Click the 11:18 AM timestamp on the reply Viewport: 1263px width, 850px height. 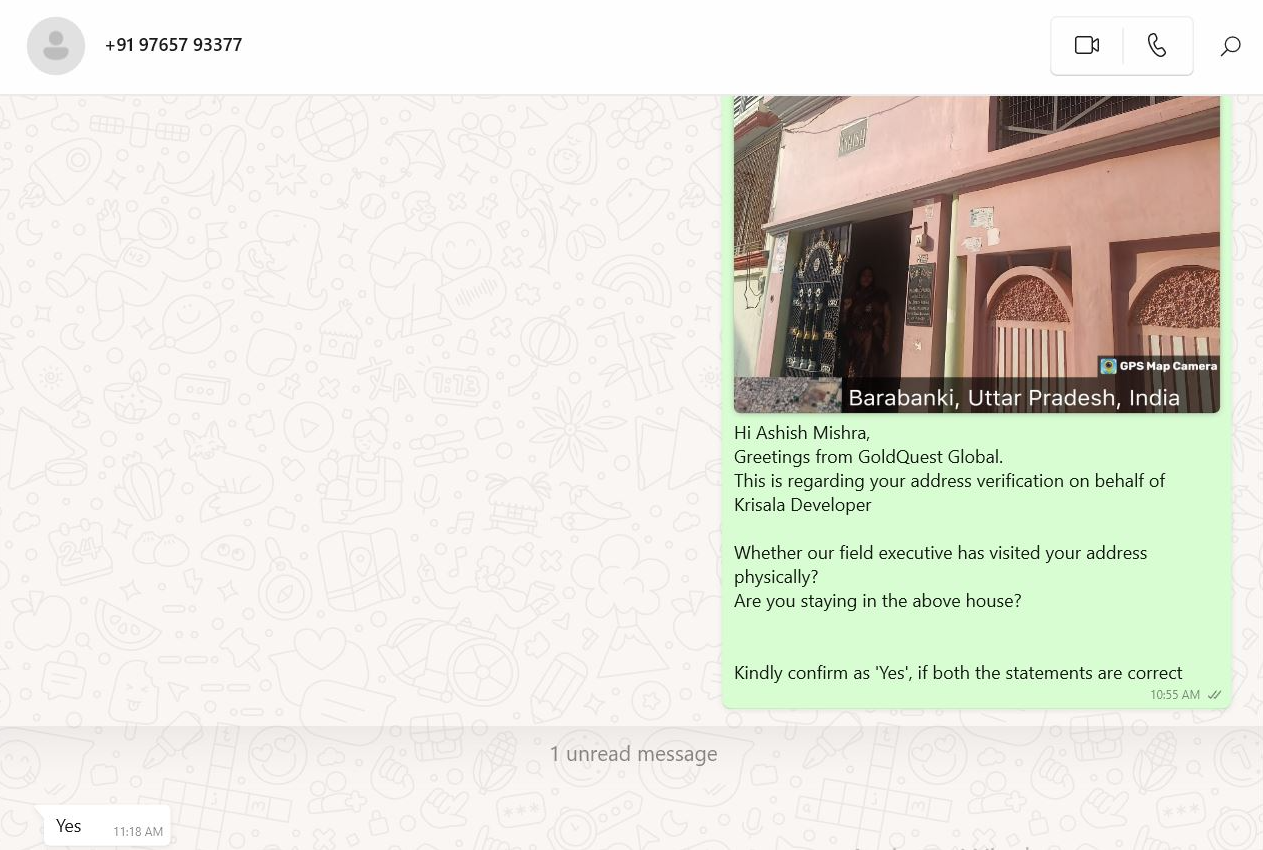coord(138,832)
